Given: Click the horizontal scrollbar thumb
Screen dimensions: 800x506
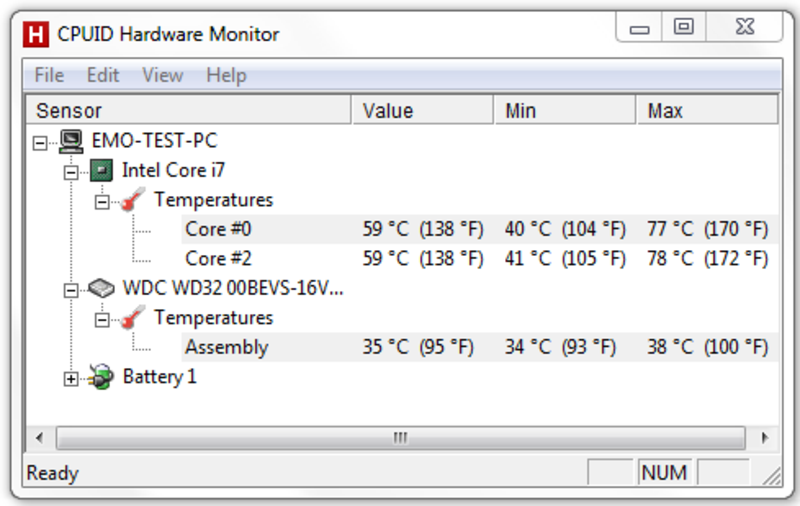Looking at the screenshot, I should pyautogui.click(x=401, y=438).
